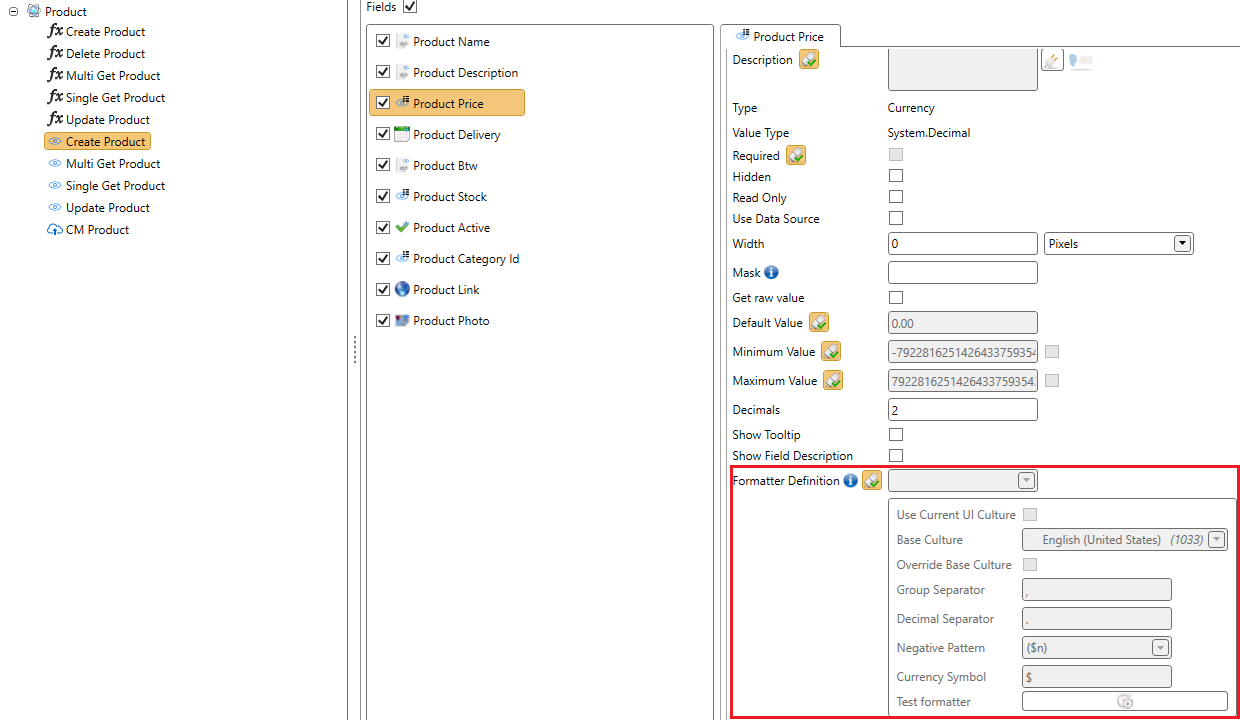
Task: Click the override icon next to Formatter Definition
Action: [872, 480]
